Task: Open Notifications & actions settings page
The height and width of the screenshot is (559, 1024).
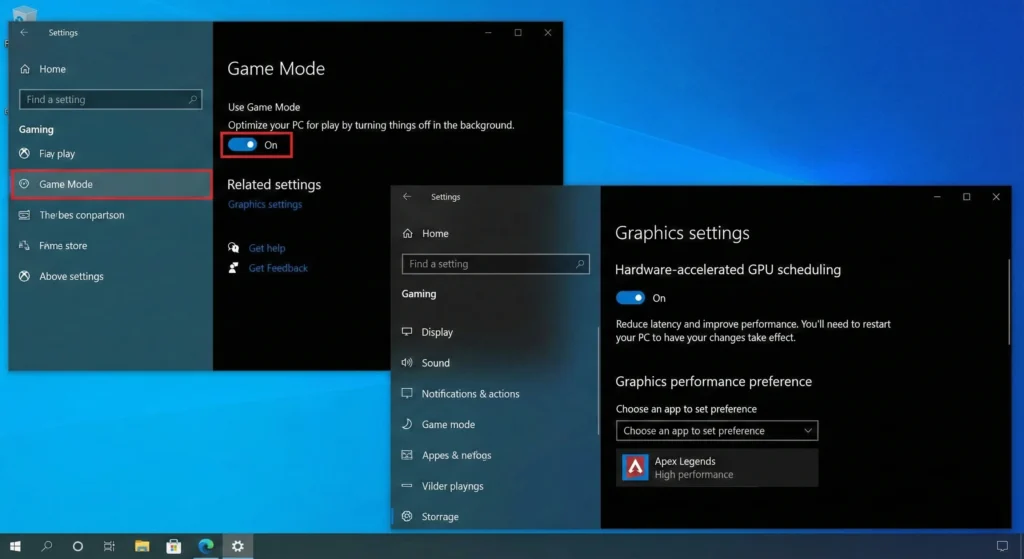Action: click(x=470, y=394)
